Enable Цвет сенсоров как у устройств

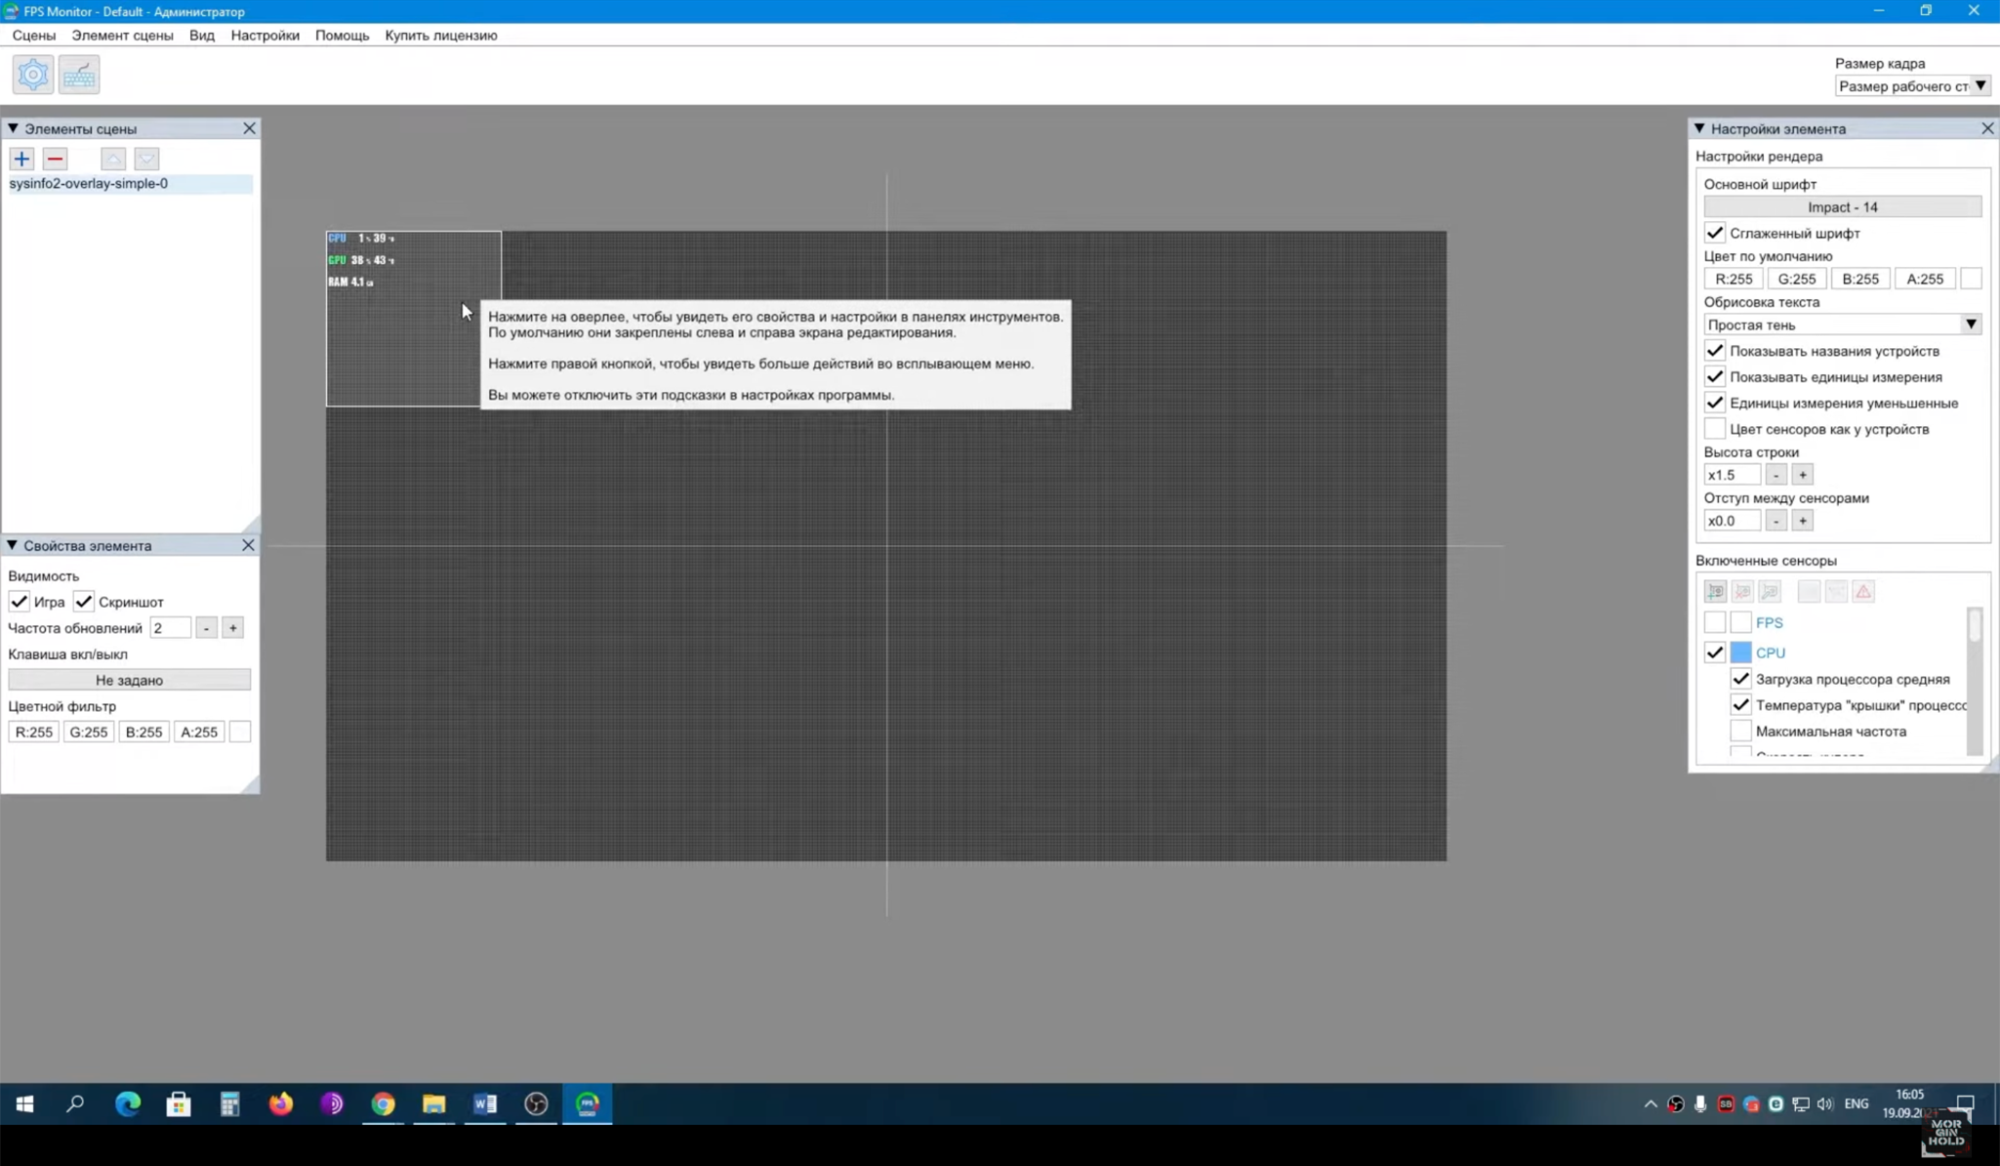point(1715,429)
